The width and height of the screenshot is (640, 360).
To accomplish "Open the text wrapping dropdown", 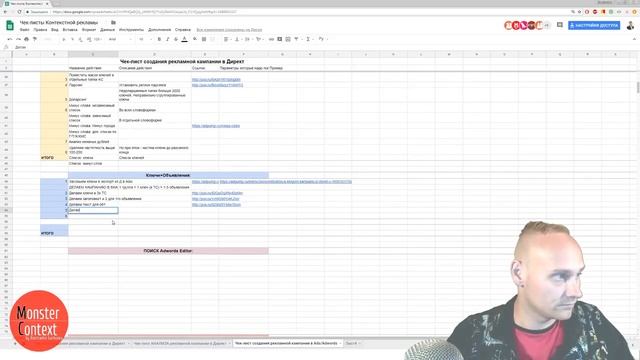I will (248, 39).
